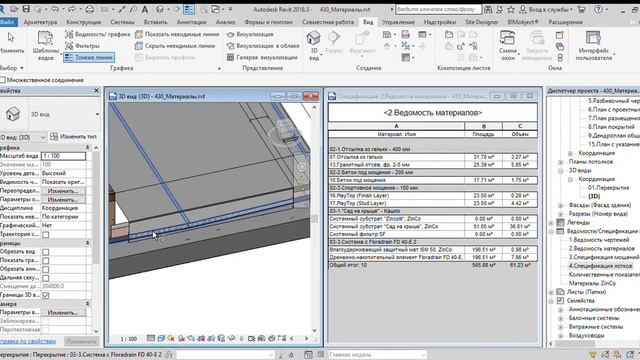This screenshot has height=360, width=640.
Task: Toggle Показать гра... checkbox
Action: coord(46,261)
